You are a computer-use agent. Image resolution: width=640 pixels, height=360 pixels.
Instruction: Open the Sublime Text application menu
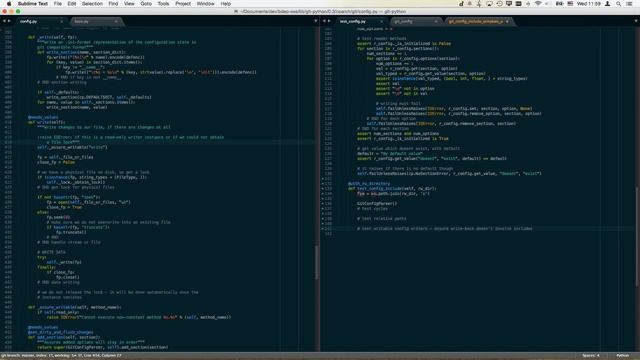click(33, 4)
